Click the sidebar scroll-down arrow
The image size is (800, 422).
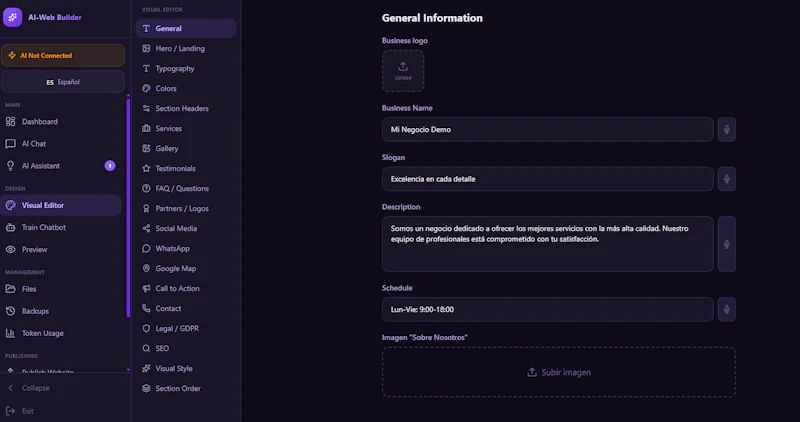(128, 369)
